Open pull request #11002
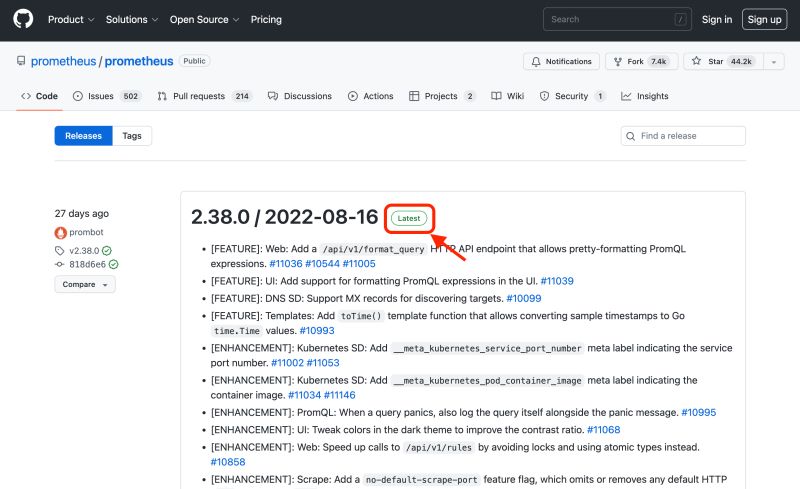 287,363
